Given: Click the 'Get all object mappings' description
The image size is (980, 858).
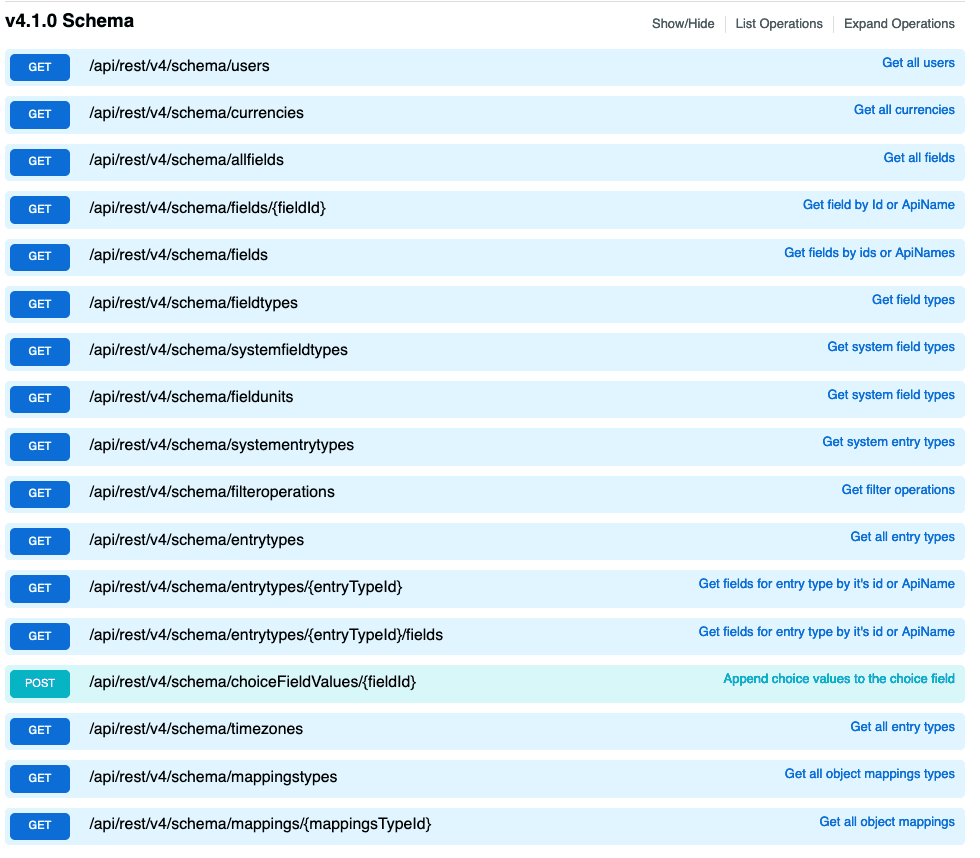Looking at the screenshot, I should 887,821.
